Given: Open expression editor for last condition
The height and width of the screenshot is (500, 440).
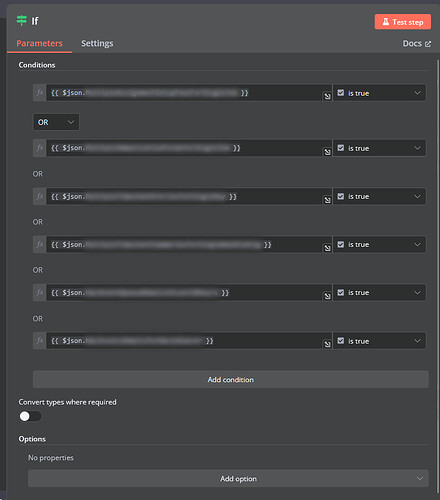Looking at the screenshot, I should [327, 344].
